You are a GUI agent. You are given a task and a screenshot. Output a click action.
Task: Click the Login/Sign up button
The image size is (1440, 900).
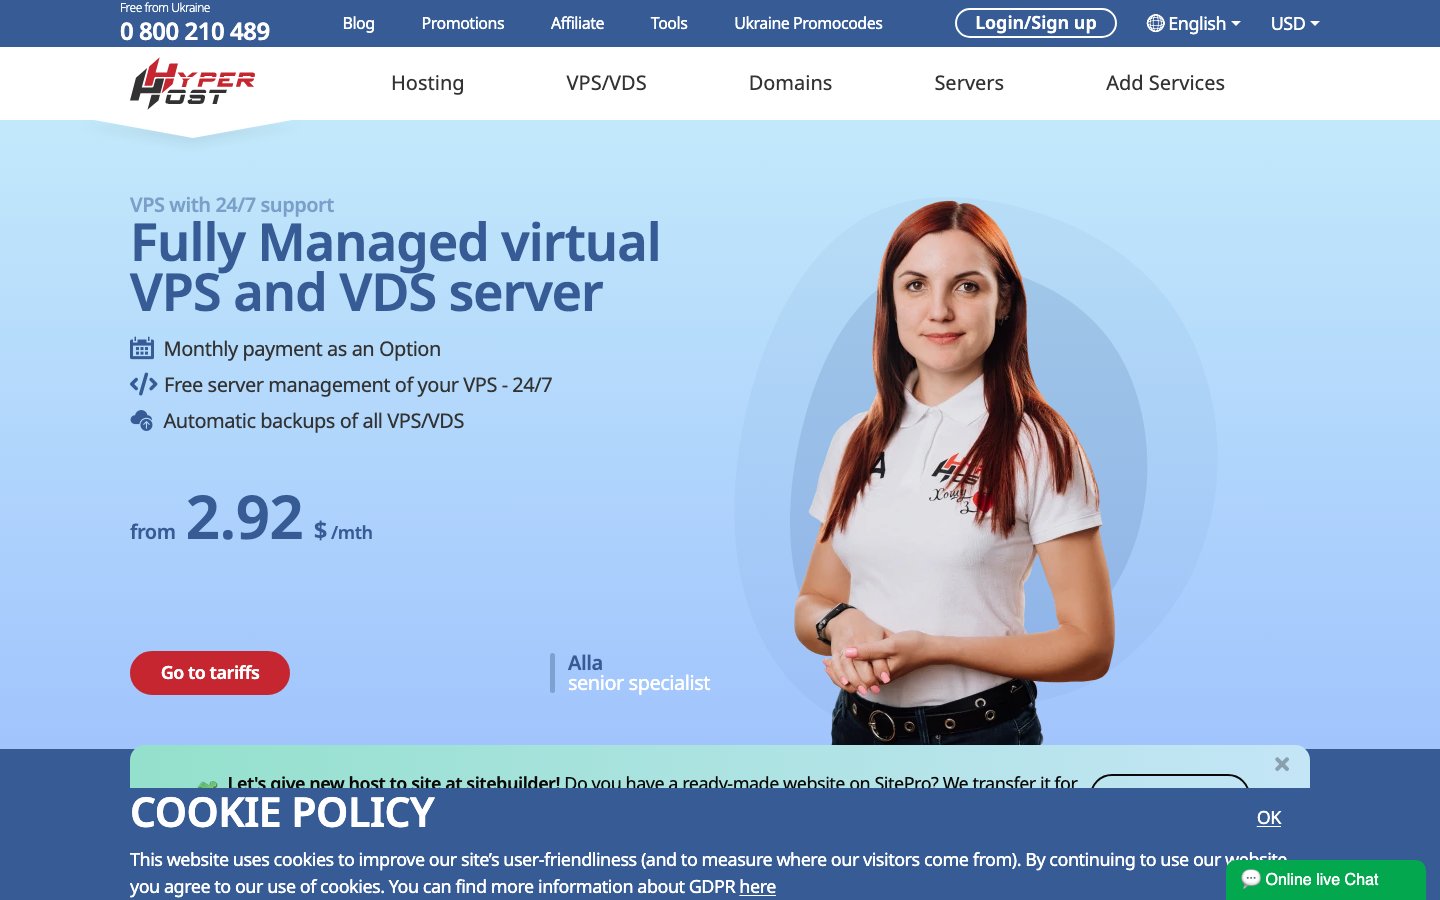click(x=1035, y=23)
